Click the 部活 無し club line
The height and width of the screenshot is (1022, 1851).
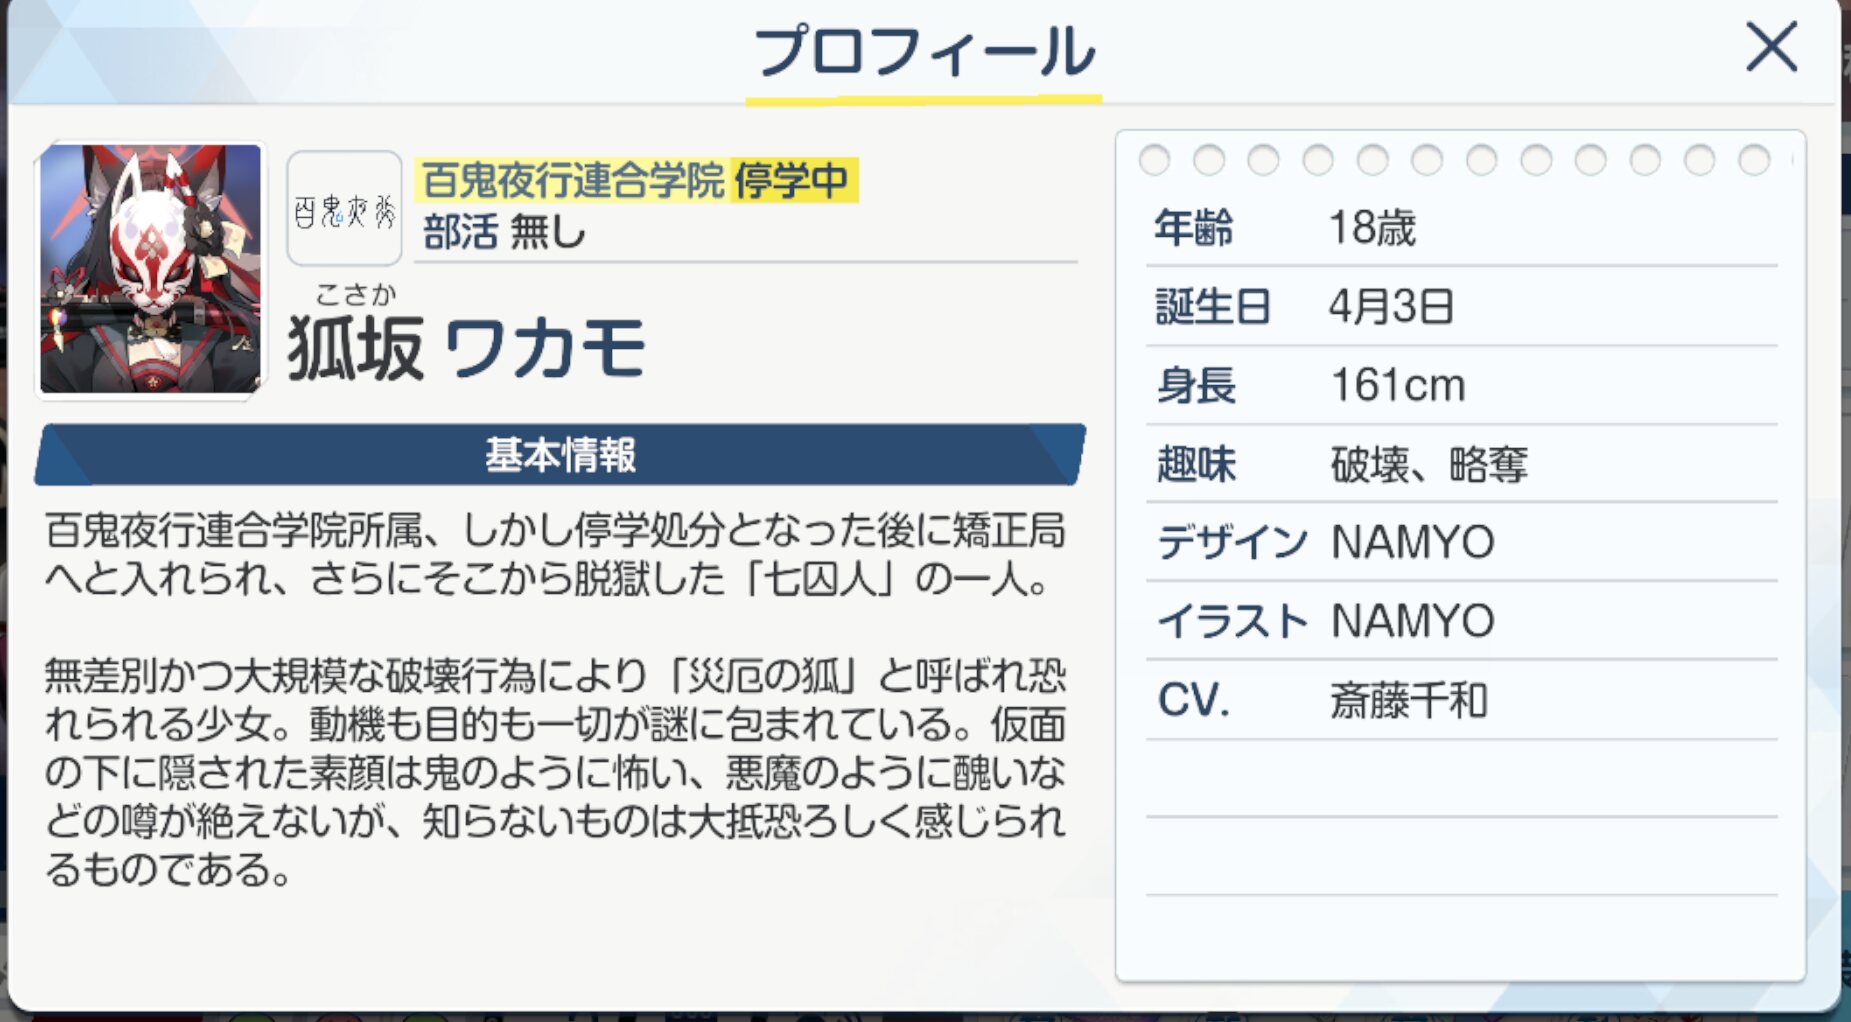click(503, 233)
